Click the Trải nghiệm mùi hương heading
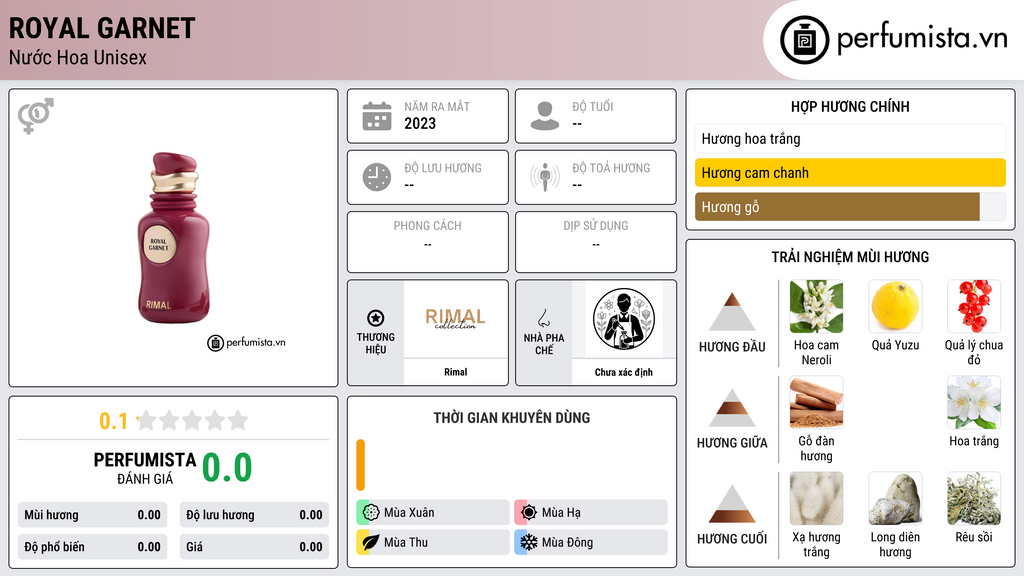This screenshot has width=1024, height=576. [850, 257]
